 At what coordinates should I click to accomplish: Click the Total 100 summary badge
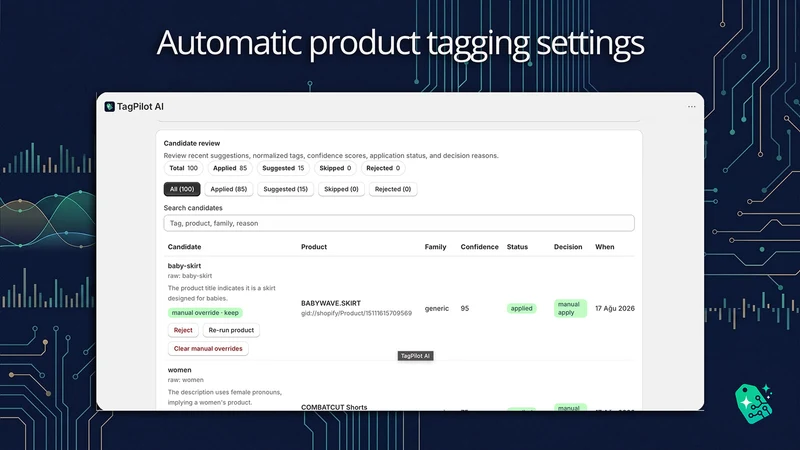184,168
